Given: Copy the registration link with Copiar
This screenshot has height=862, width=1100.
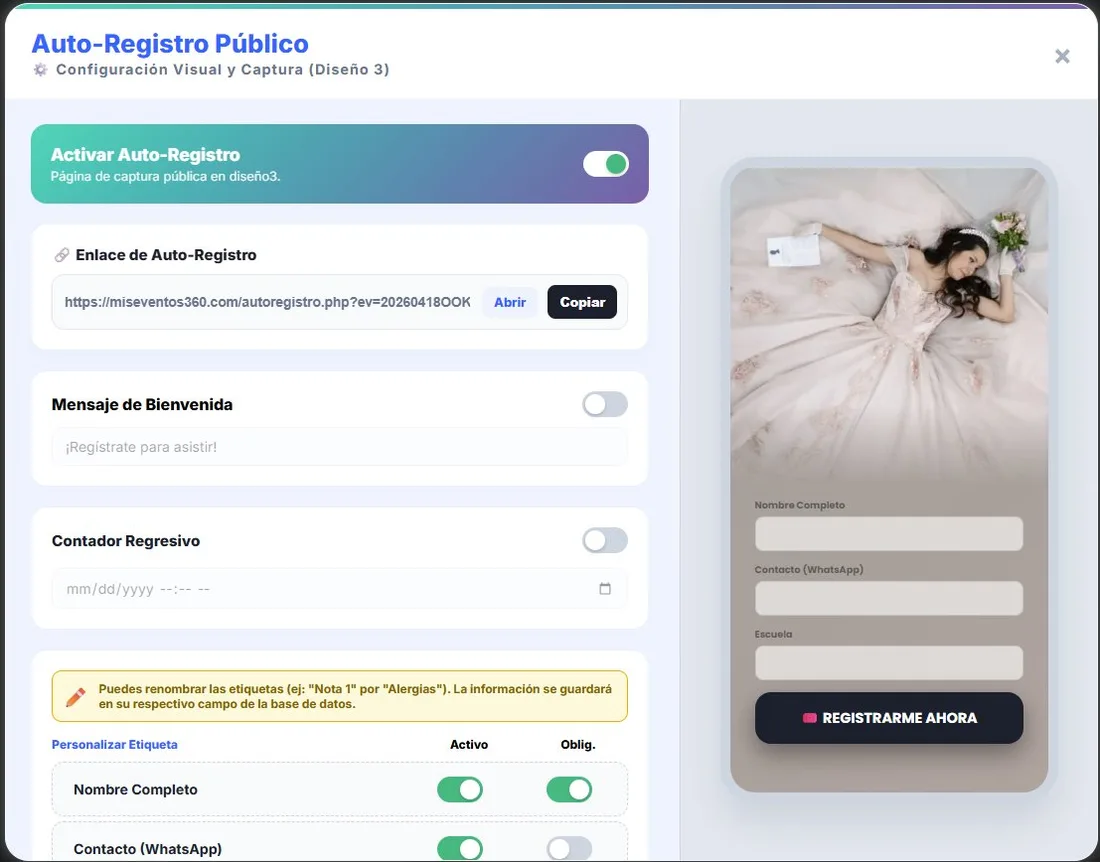Looking at the screenshot, I should click(x=582, y=302).
